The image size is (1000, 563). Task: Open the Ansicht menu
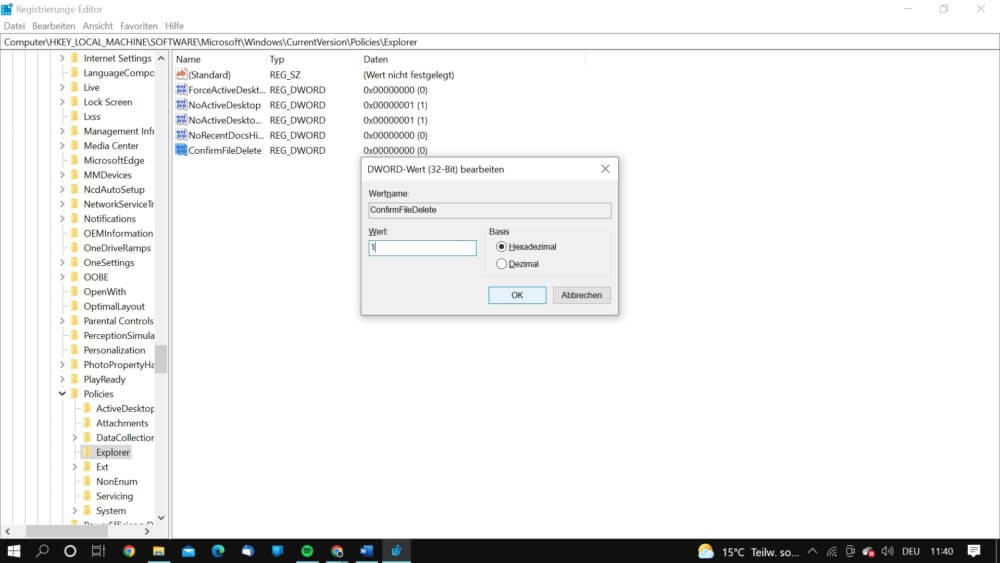pyautogui.click(x=98, y=26)
